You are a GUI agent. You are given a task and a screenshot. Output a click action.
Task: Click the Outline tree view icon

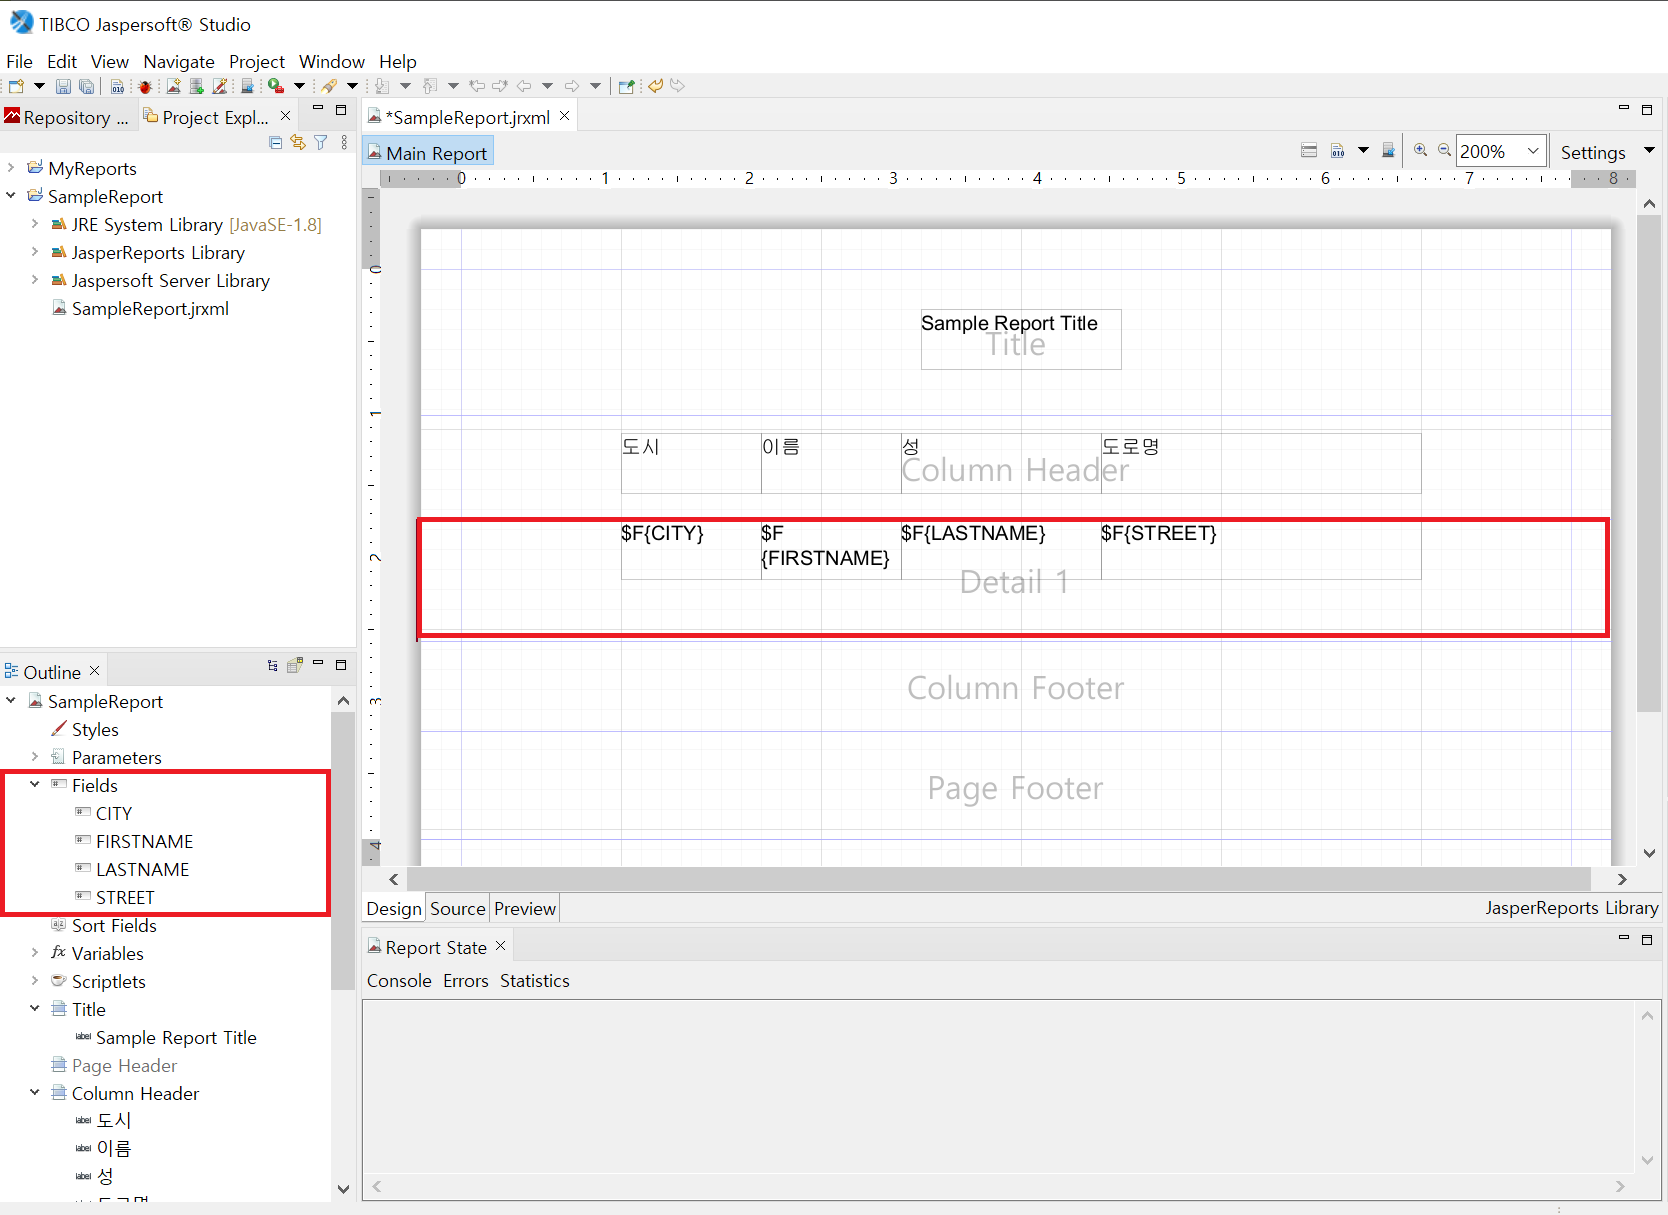(x=273, y=666)
